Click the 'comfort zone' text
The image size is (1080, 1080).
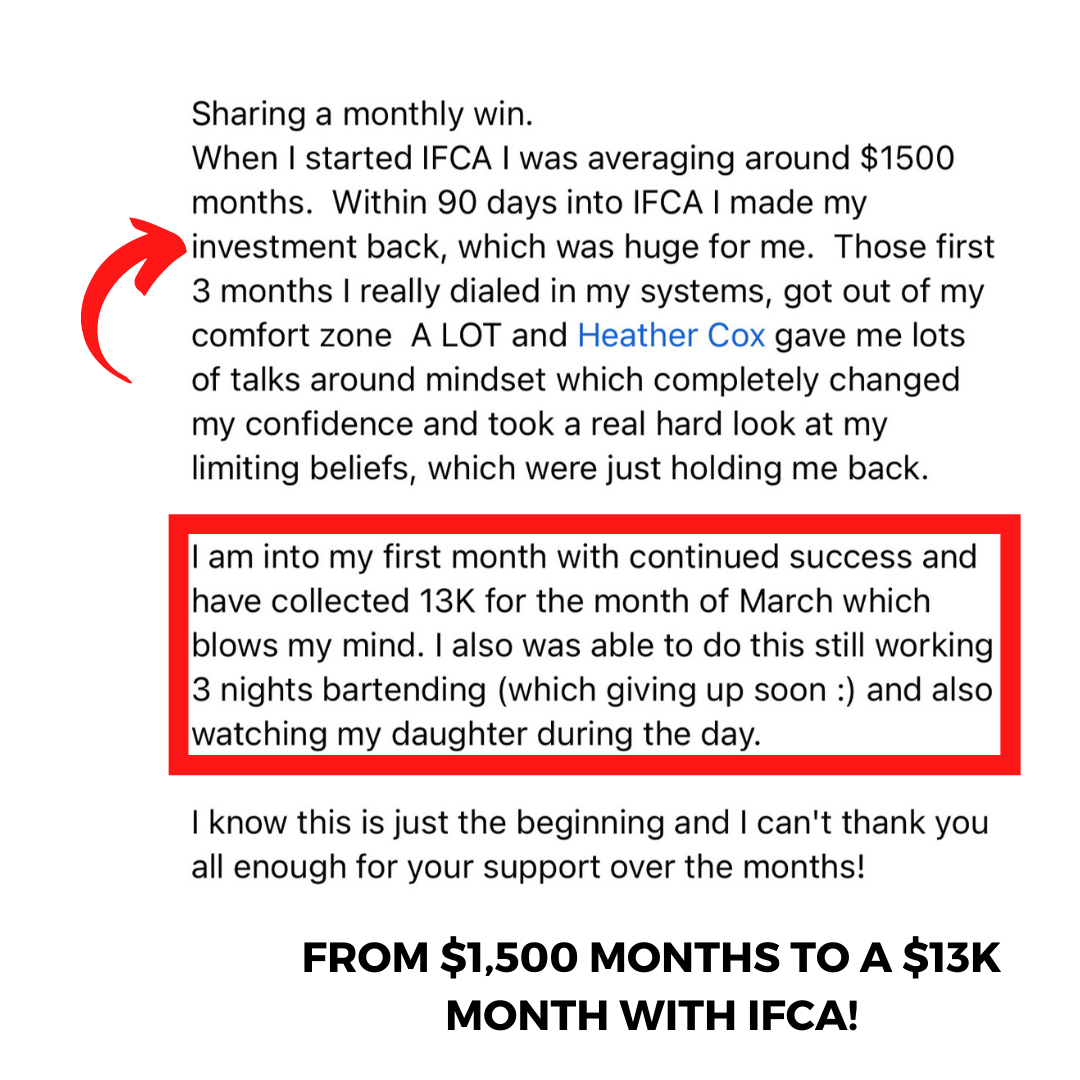tap(291, 335)
